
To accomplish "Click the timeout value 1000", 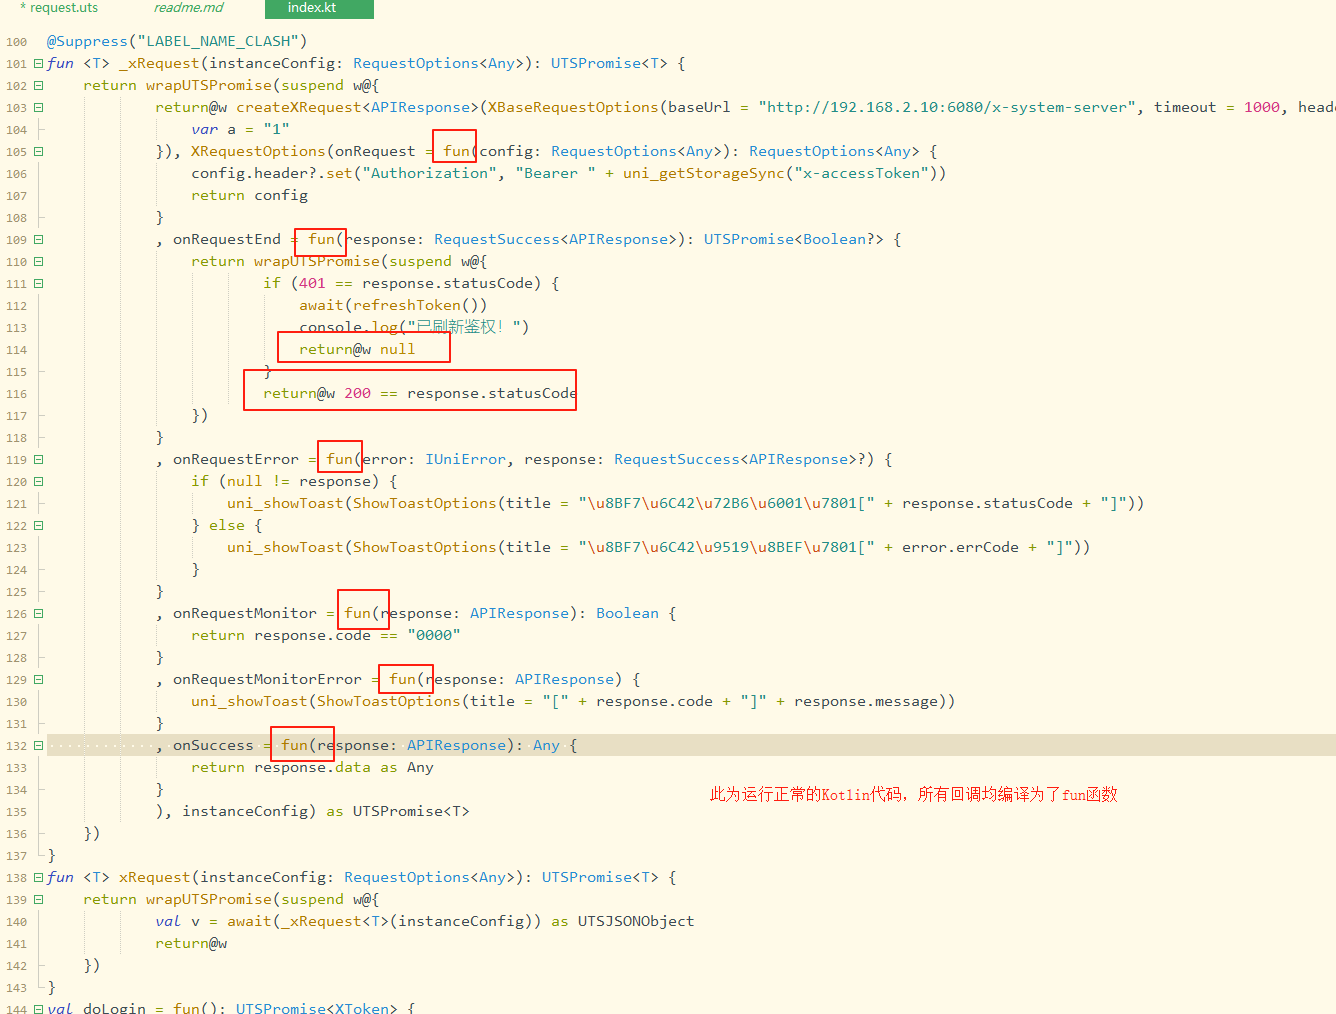I will [x=1262, y=107].
